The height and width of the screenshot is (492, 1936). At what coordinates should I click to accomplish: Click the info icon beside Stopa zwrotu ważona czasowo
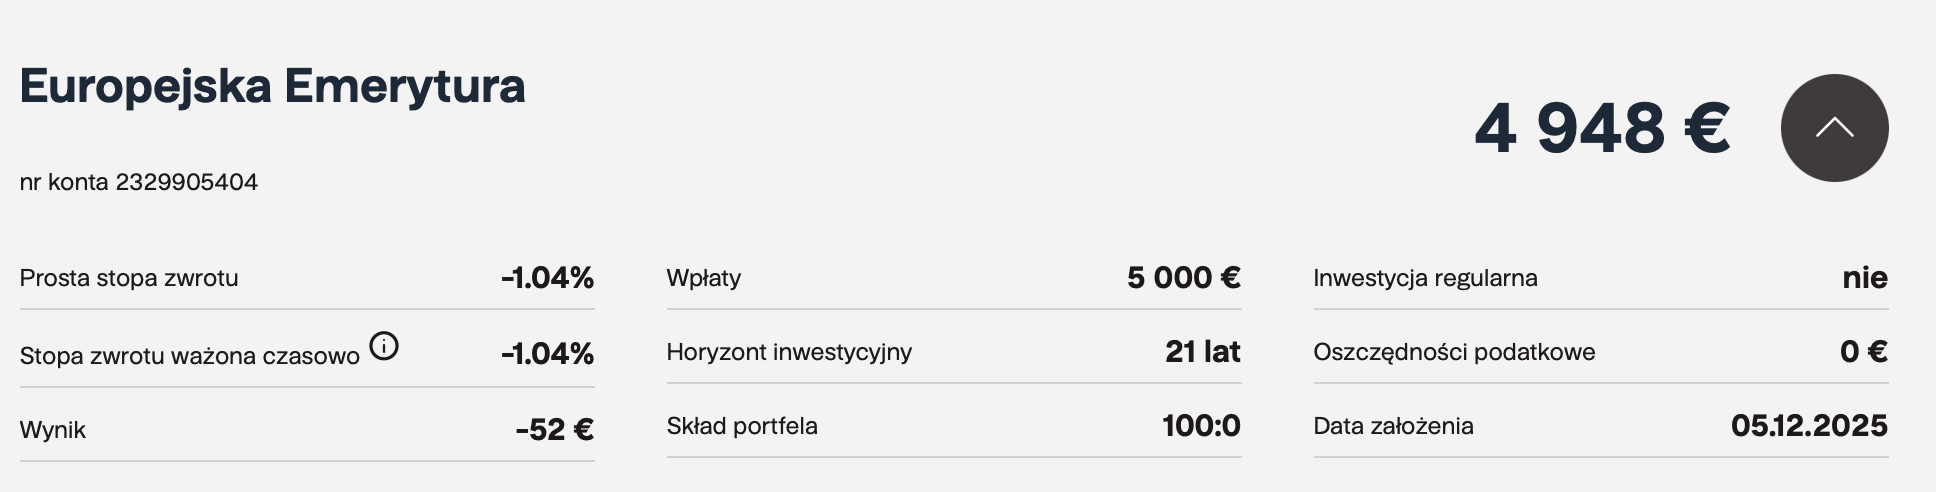click(x=384, y=346)
